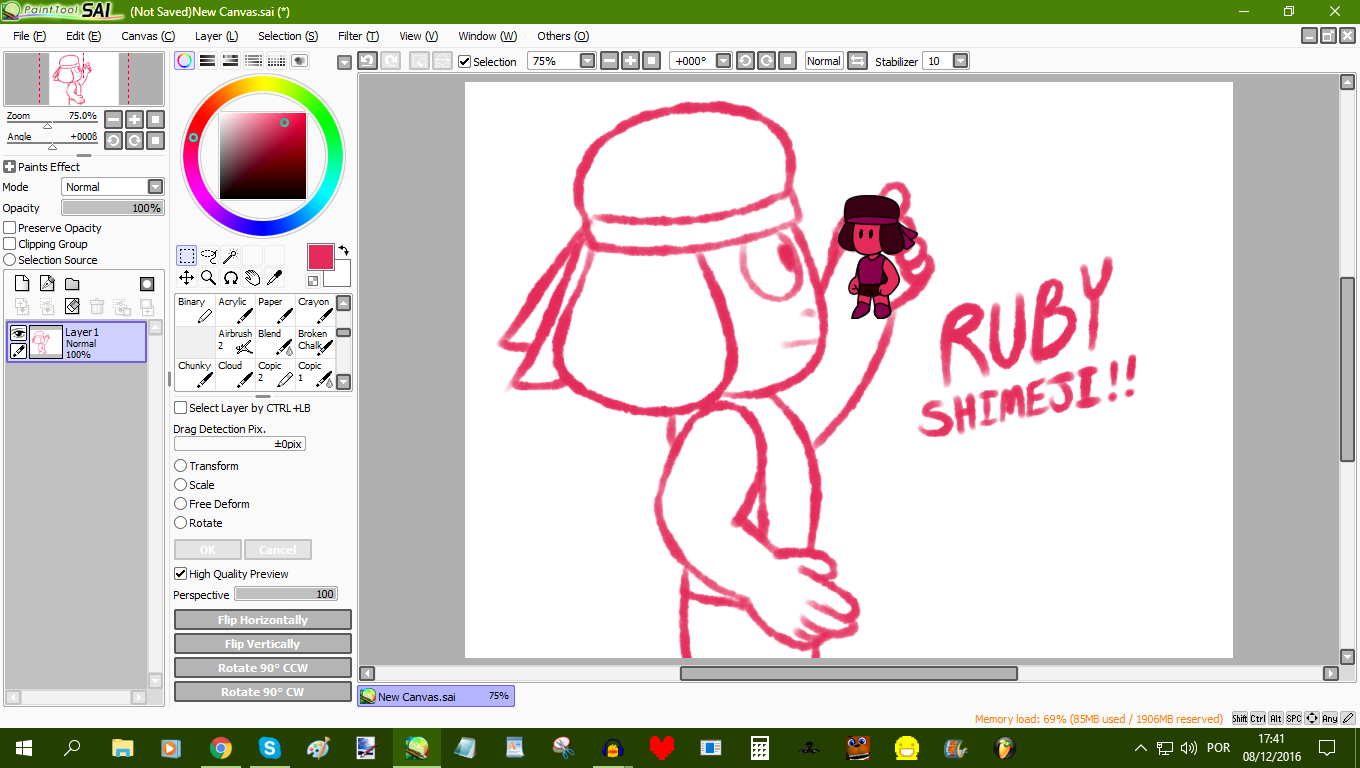The width and height of the screenshot is (1360, 768).
Task: Open the Canvas menu
Action: pos(146,36)
